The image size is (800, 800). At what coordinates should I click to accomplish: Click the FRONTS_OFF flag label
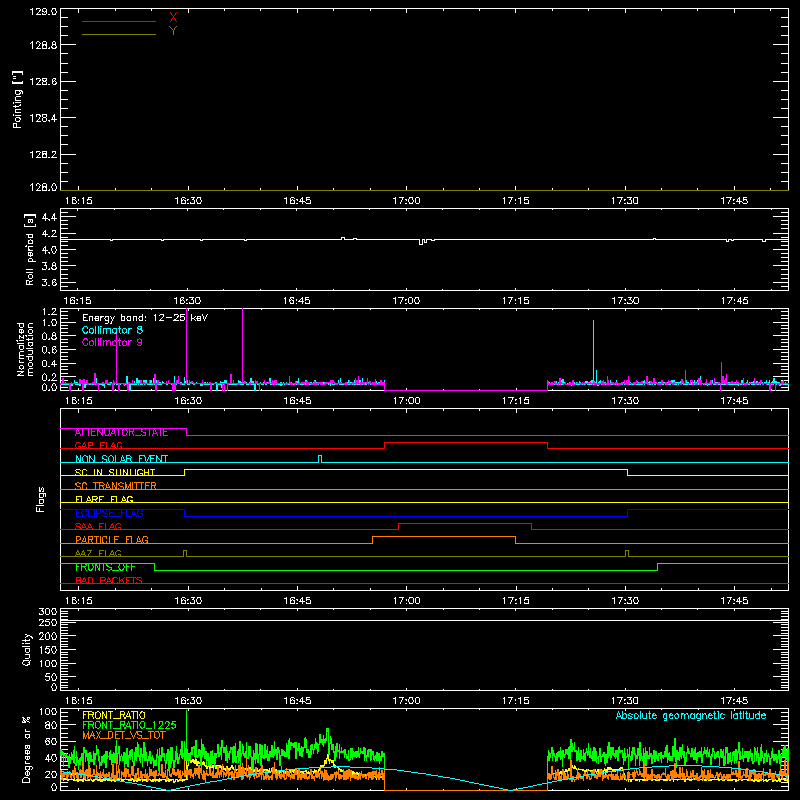pos(105,567)
